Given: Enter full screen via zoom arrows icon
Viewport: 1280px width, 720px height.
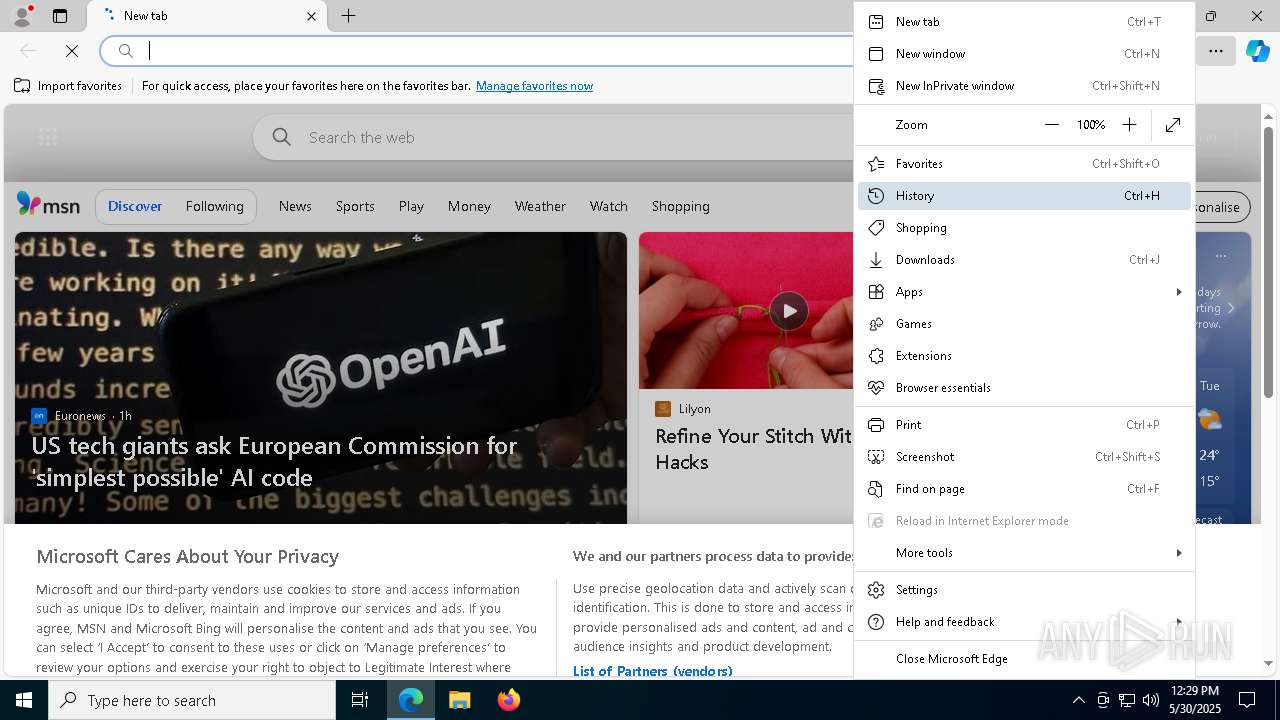Looking at the screenshot, I should [1173, 125].
